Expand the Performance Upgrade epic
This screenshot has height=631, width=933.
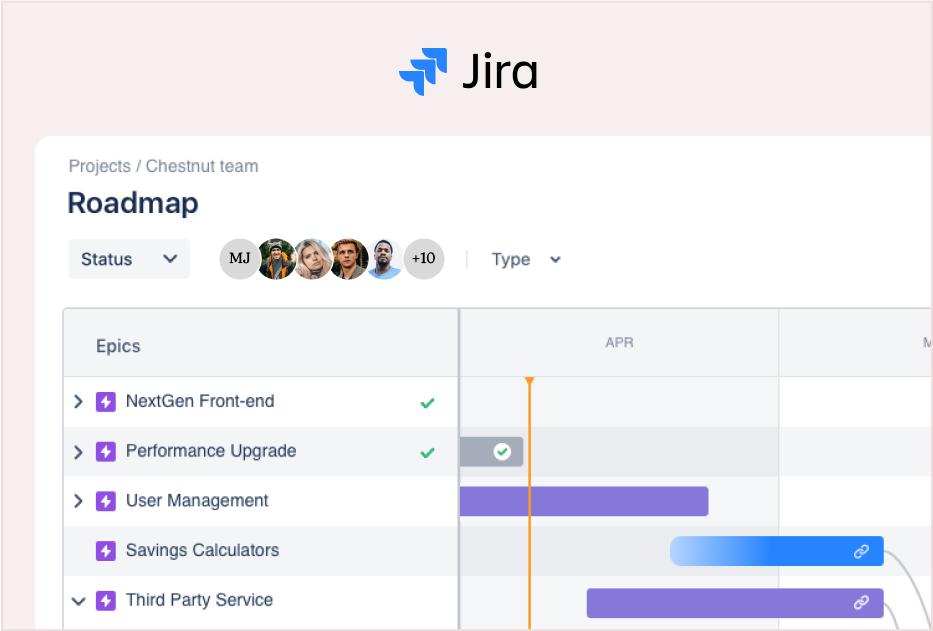click(78, 452)
